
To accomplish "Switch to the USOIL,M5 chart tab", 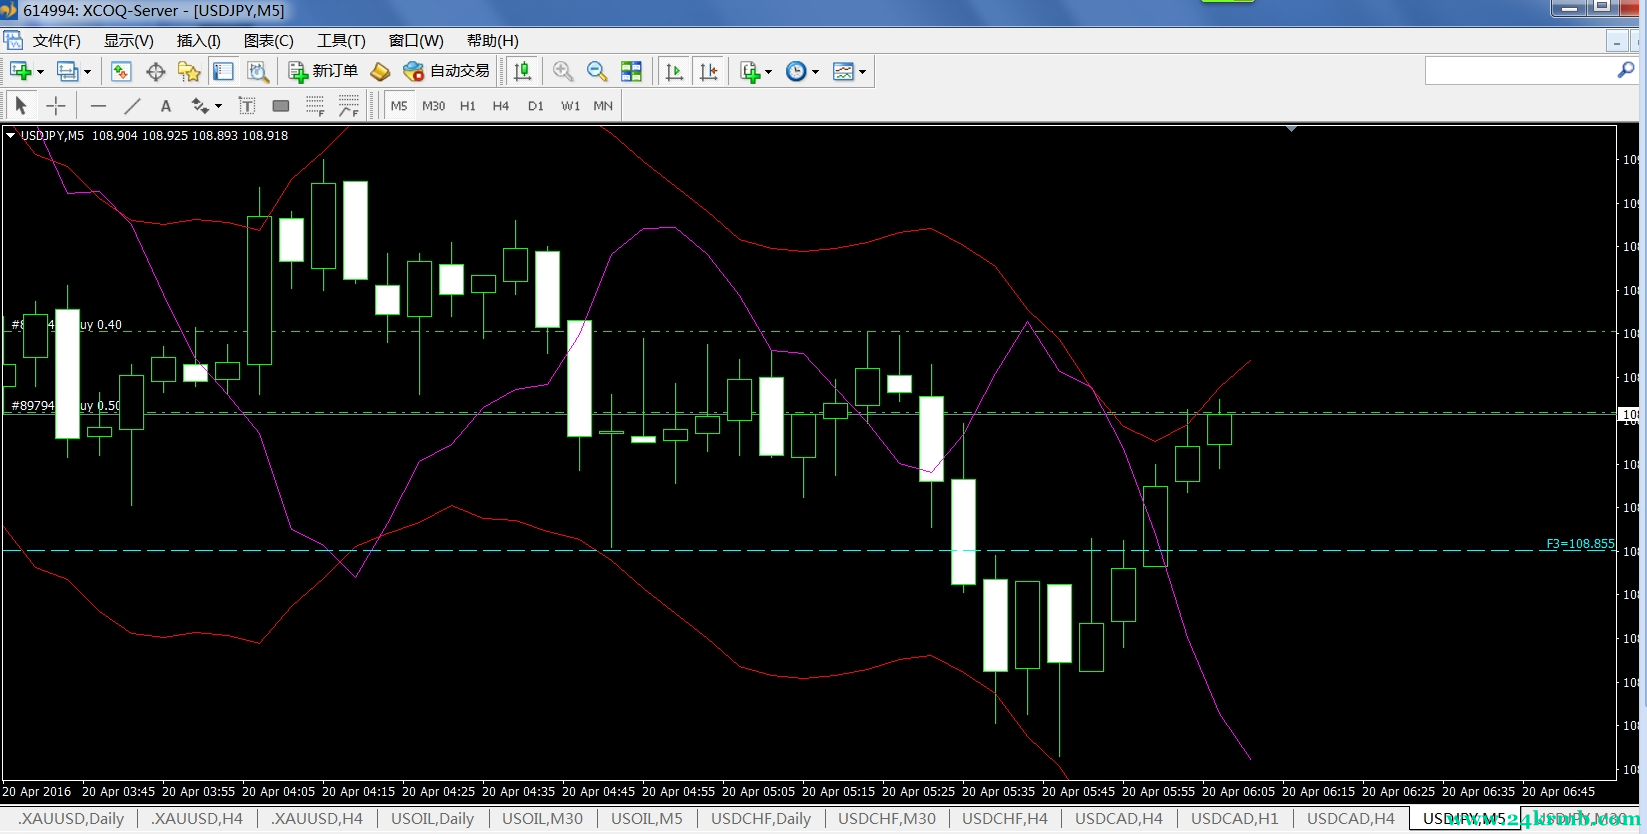I will [x=647, y=818].
